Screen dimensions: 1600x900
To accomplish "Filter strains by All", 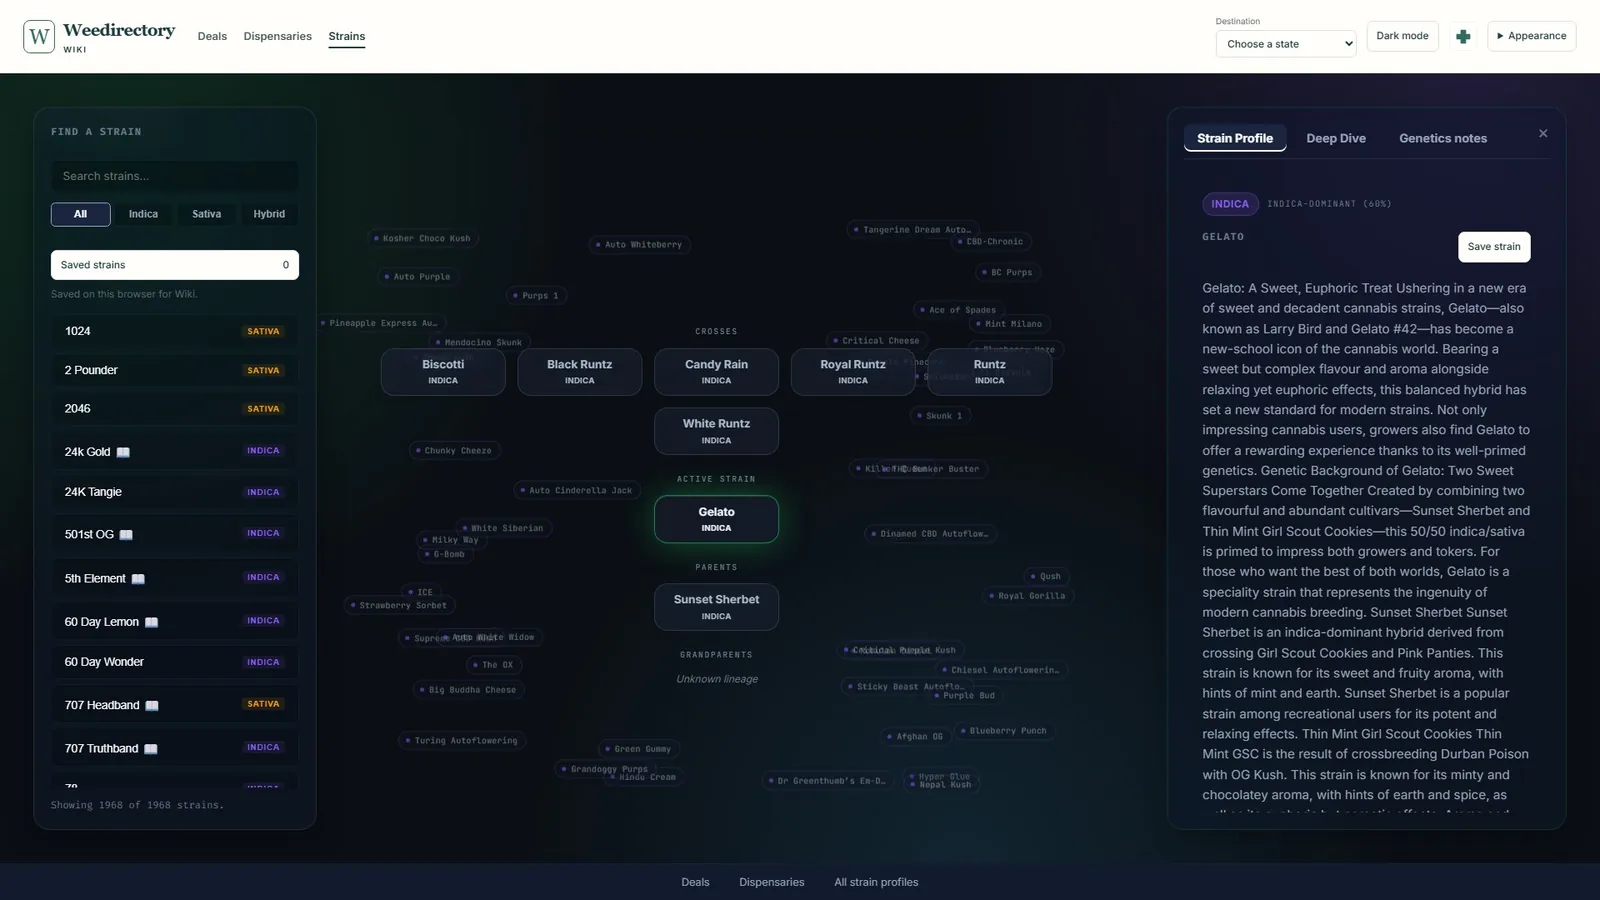I will [x=81, y=214].
